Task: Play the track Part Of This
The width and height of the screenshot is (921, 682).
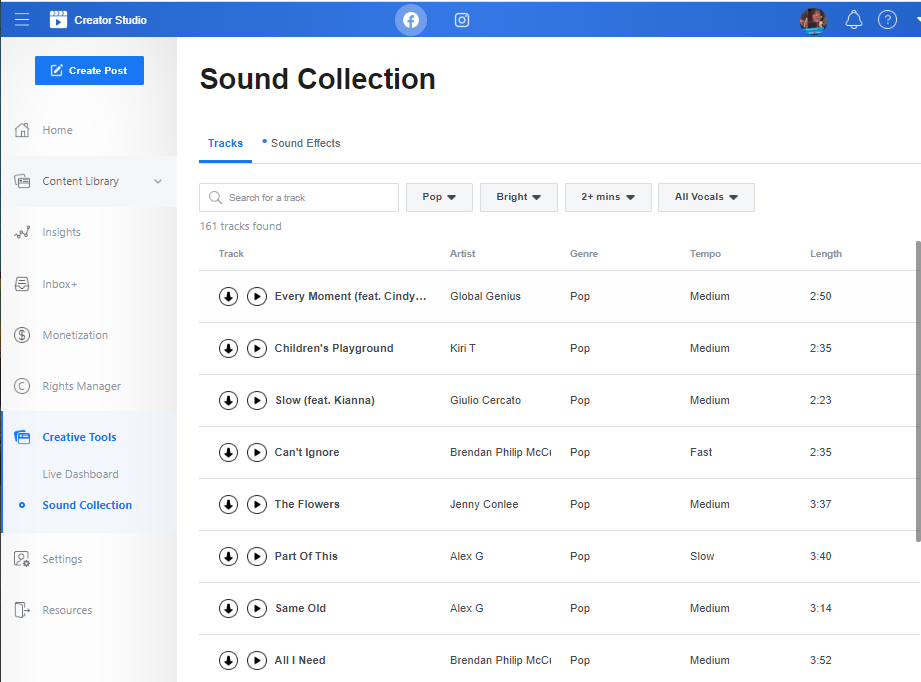Action: pyautogui.click(x=257, y=556)
